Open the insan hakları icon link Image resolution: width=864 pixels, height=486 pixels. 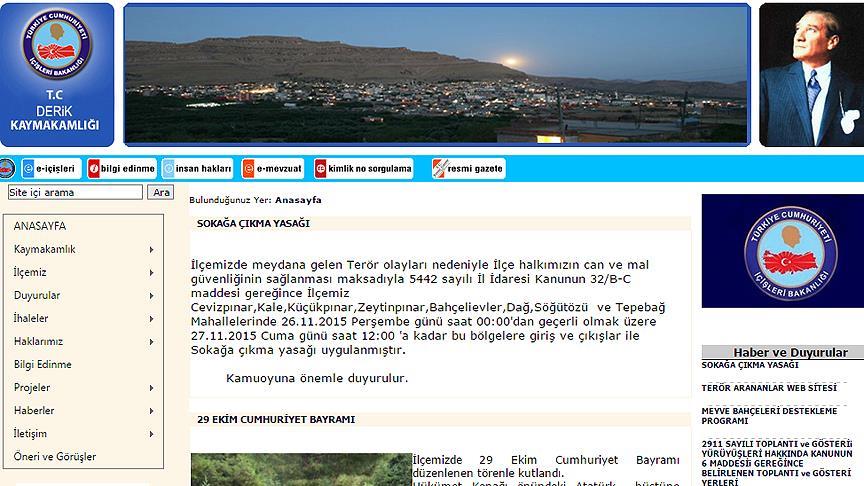click(x=198, y=169)
